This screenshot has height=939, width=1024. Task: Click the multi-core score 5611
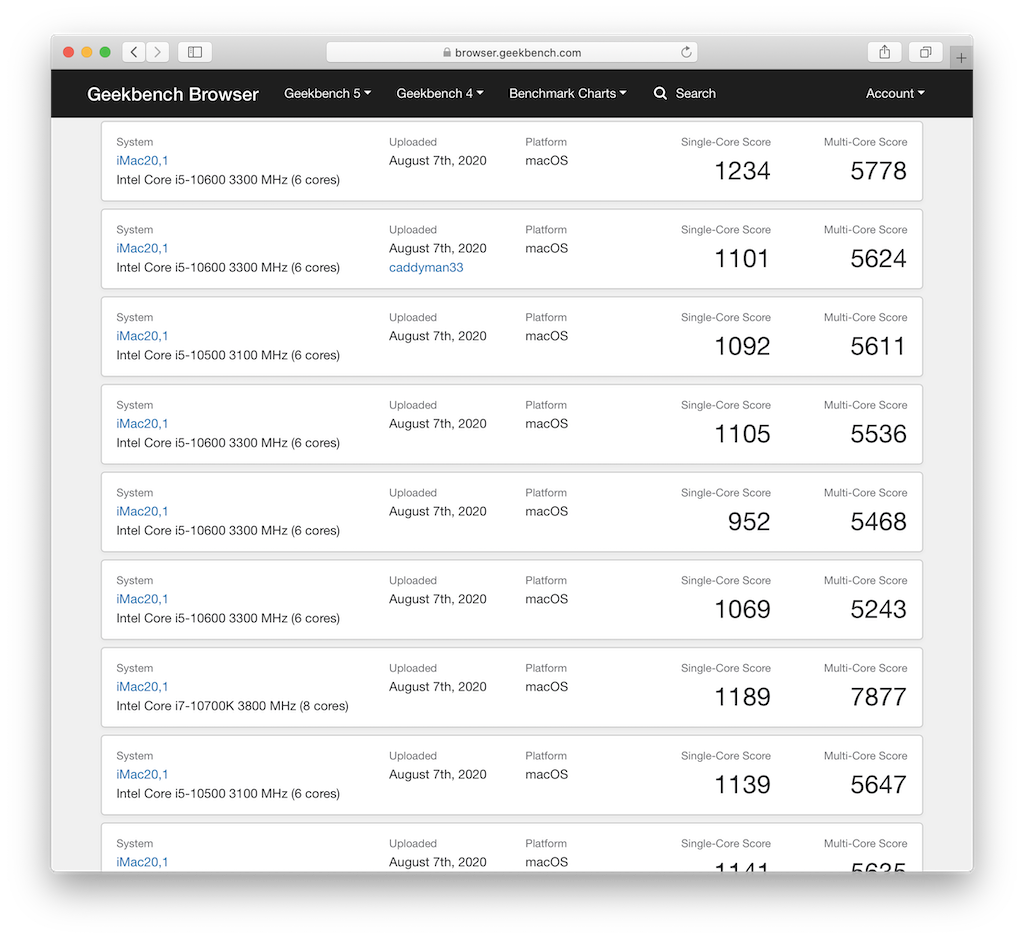(x=878, y=346)
